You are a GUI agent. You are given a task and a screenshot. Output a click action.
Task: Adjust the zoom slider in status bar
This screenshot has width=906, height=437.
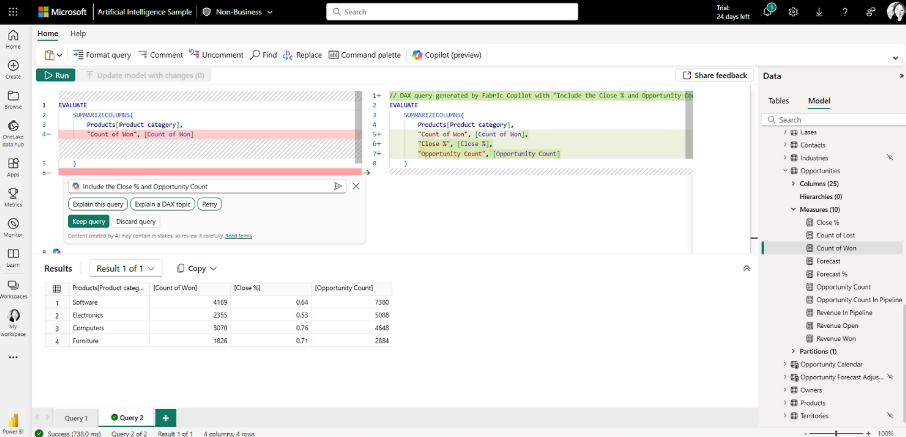(837, 432)
